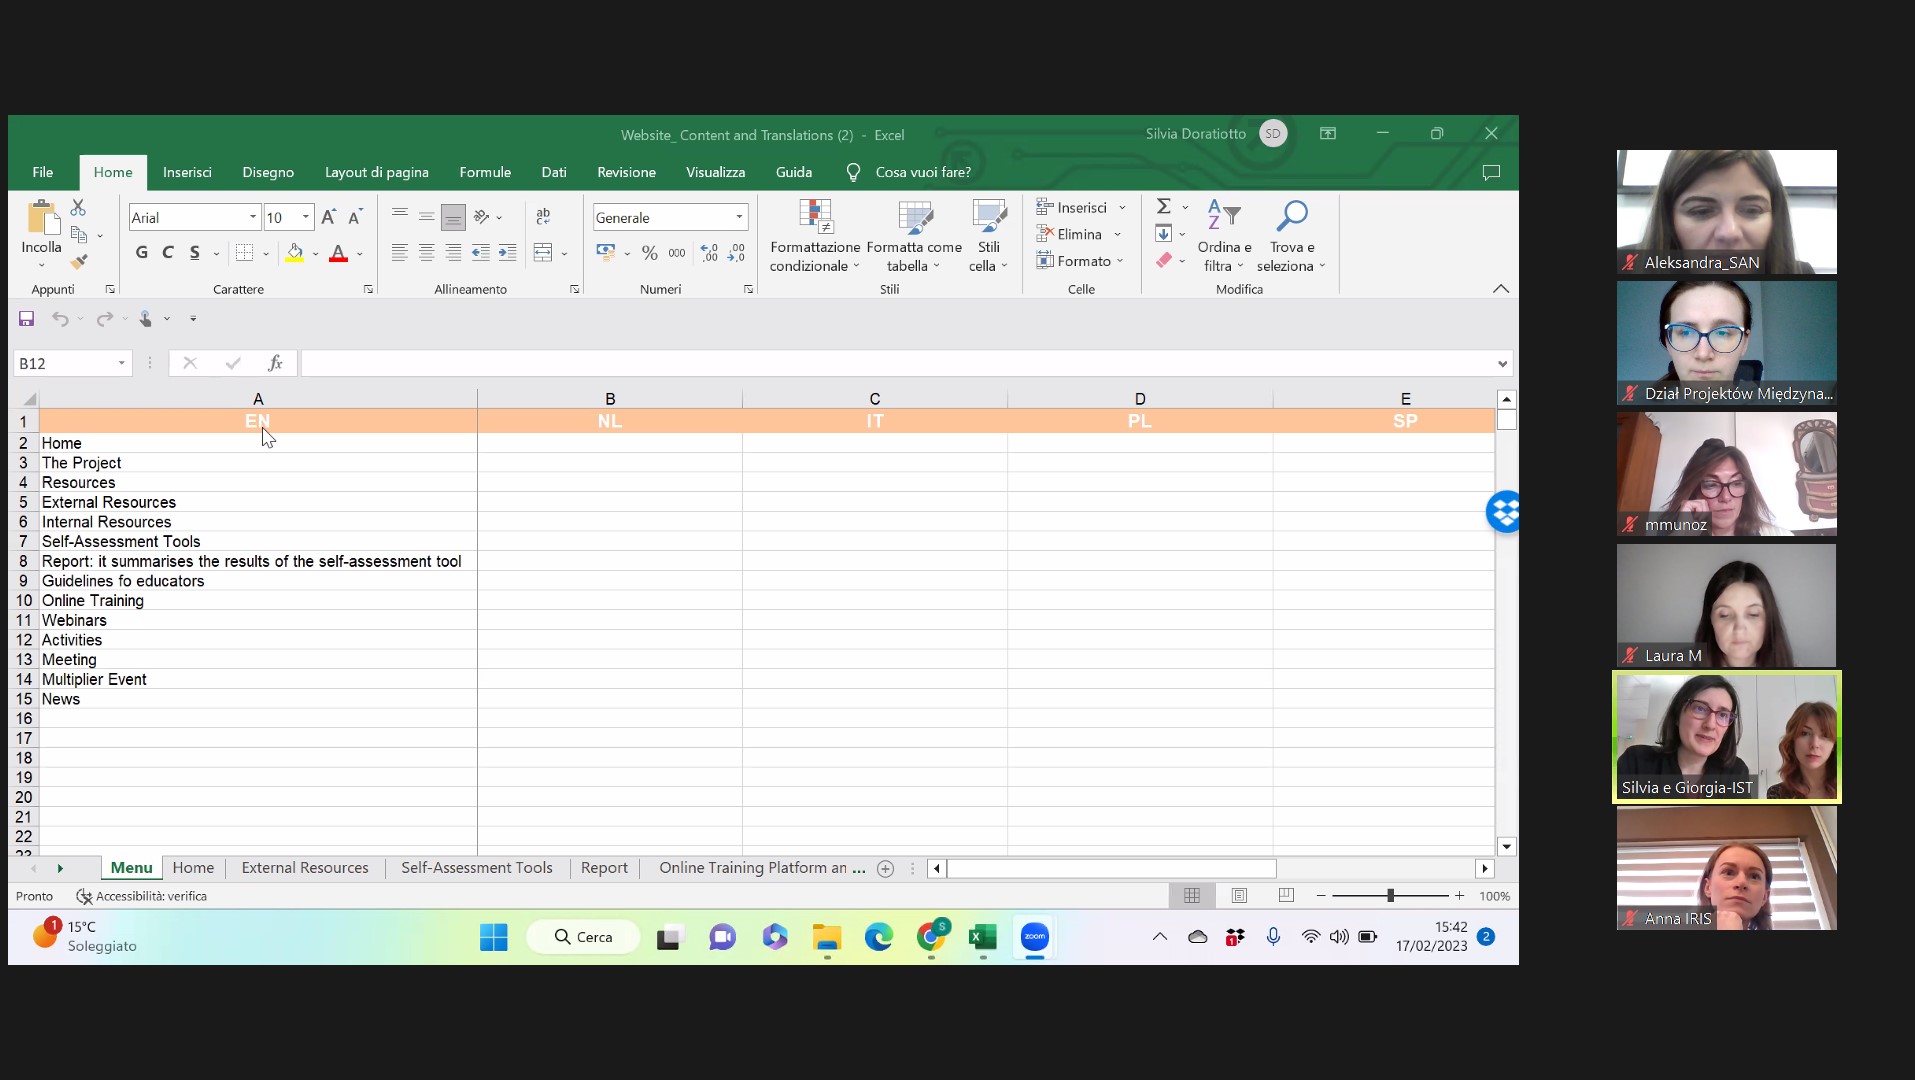The height and width of the screenshot is (1080, 1915).
Task: Click Accessibilità: verifica in status bar
Action: coord(142,896)
